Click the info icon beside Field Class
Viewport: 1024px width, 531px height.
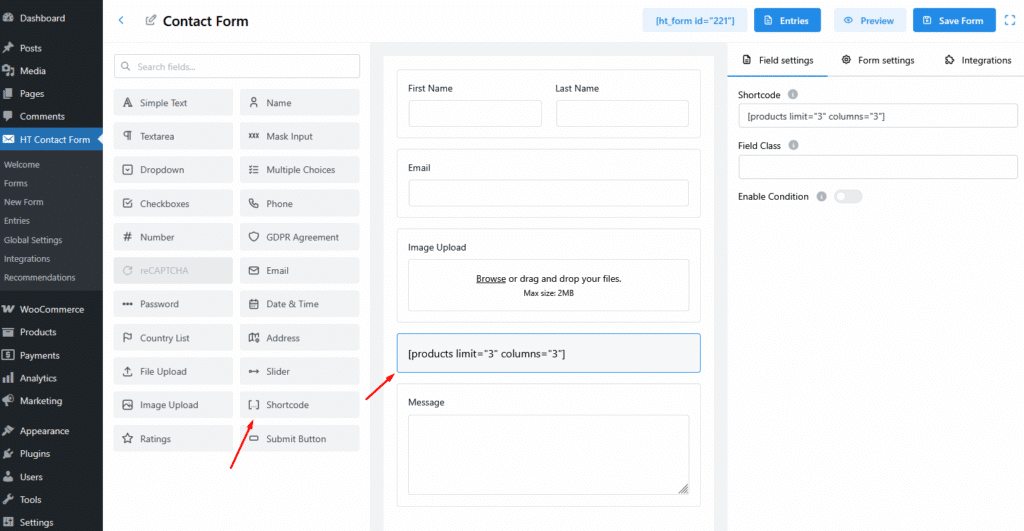pos(793,146)
